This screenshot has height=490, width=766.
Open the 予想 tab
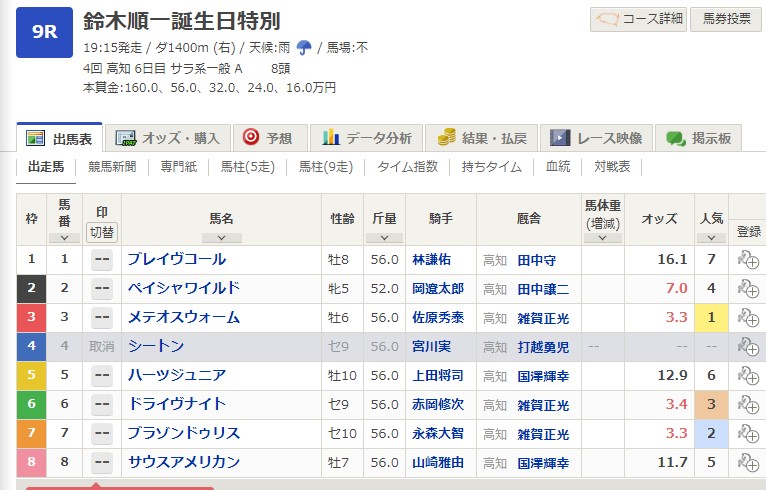[x=270, y=138]
